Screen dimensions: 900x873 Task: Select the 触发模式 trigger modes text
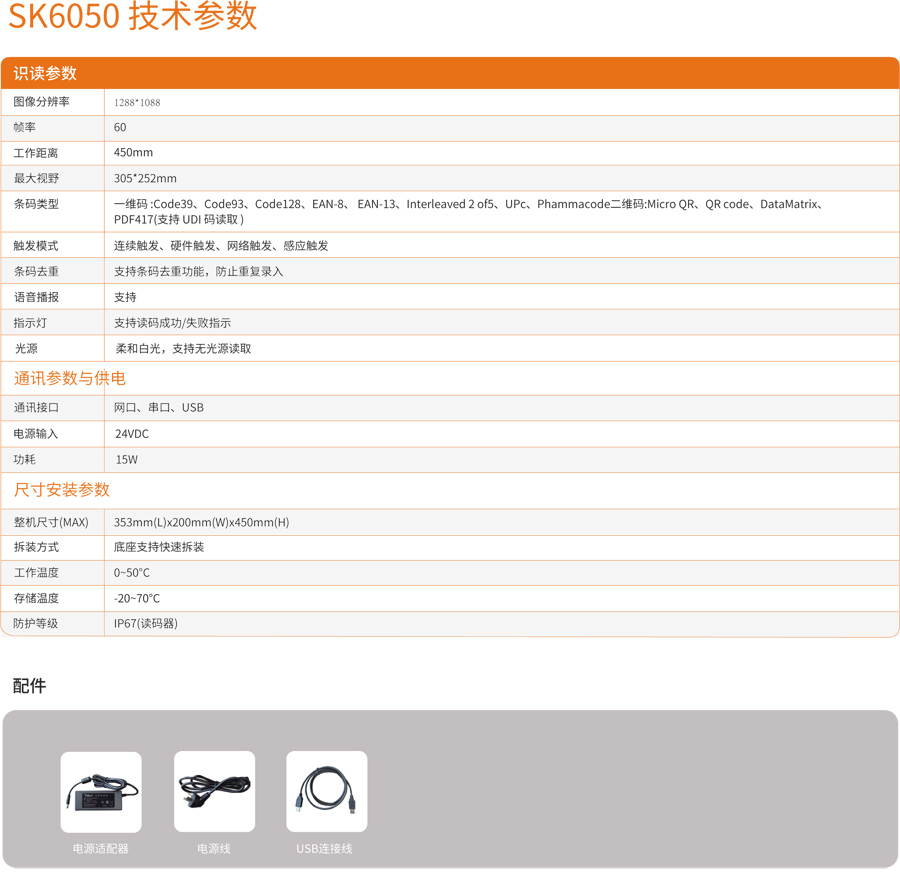[x=221, y=245]
